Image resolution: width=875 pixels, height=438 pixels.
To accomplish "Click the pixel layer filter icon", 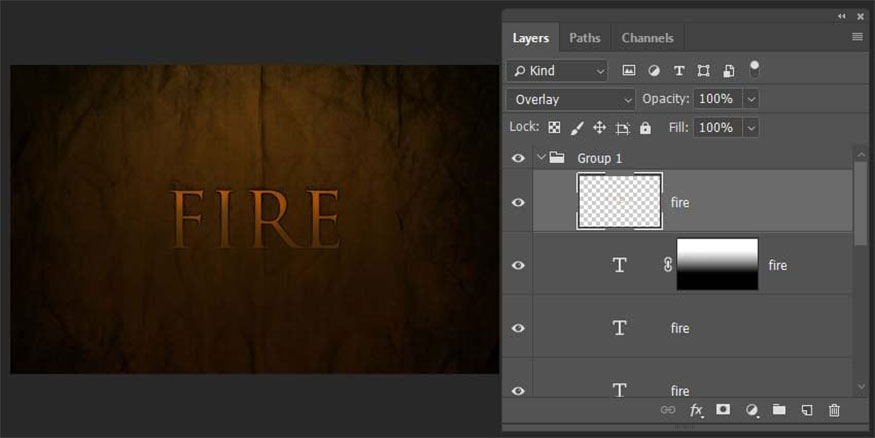I will [x=629, y=71].
